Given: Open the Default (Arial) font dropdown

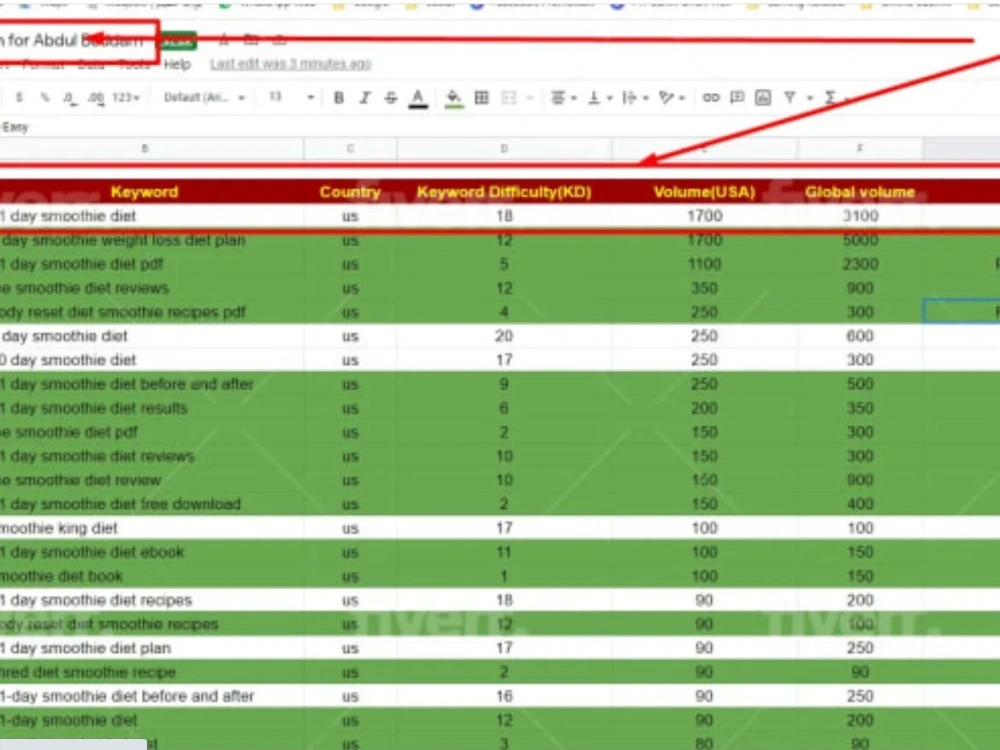Looking at the screenshot, I should 204,98.
